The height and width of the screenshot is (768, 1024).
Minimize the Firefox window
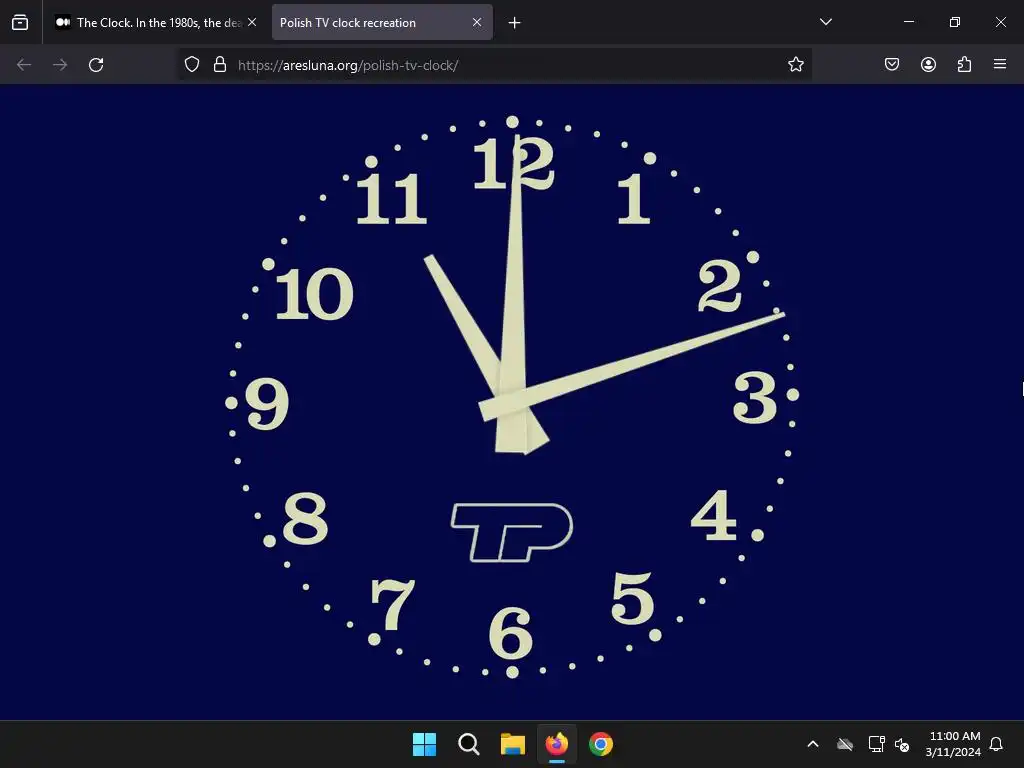click(x=908, y=22)
